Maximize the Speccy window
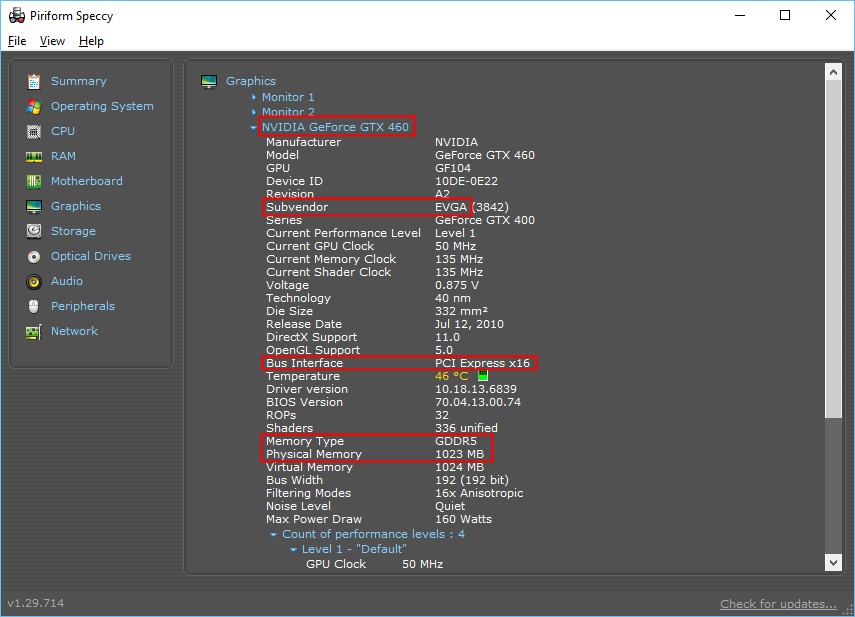This screenshot has height=617, width=855. (785, 15)
